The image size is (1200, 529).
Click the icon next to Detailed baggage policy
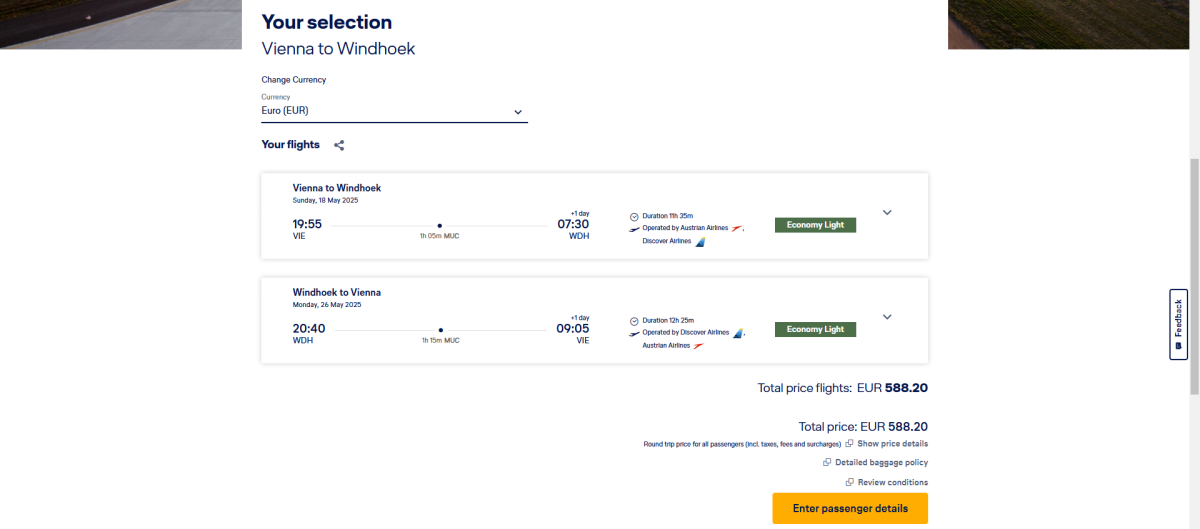click(x=827, y=462)
